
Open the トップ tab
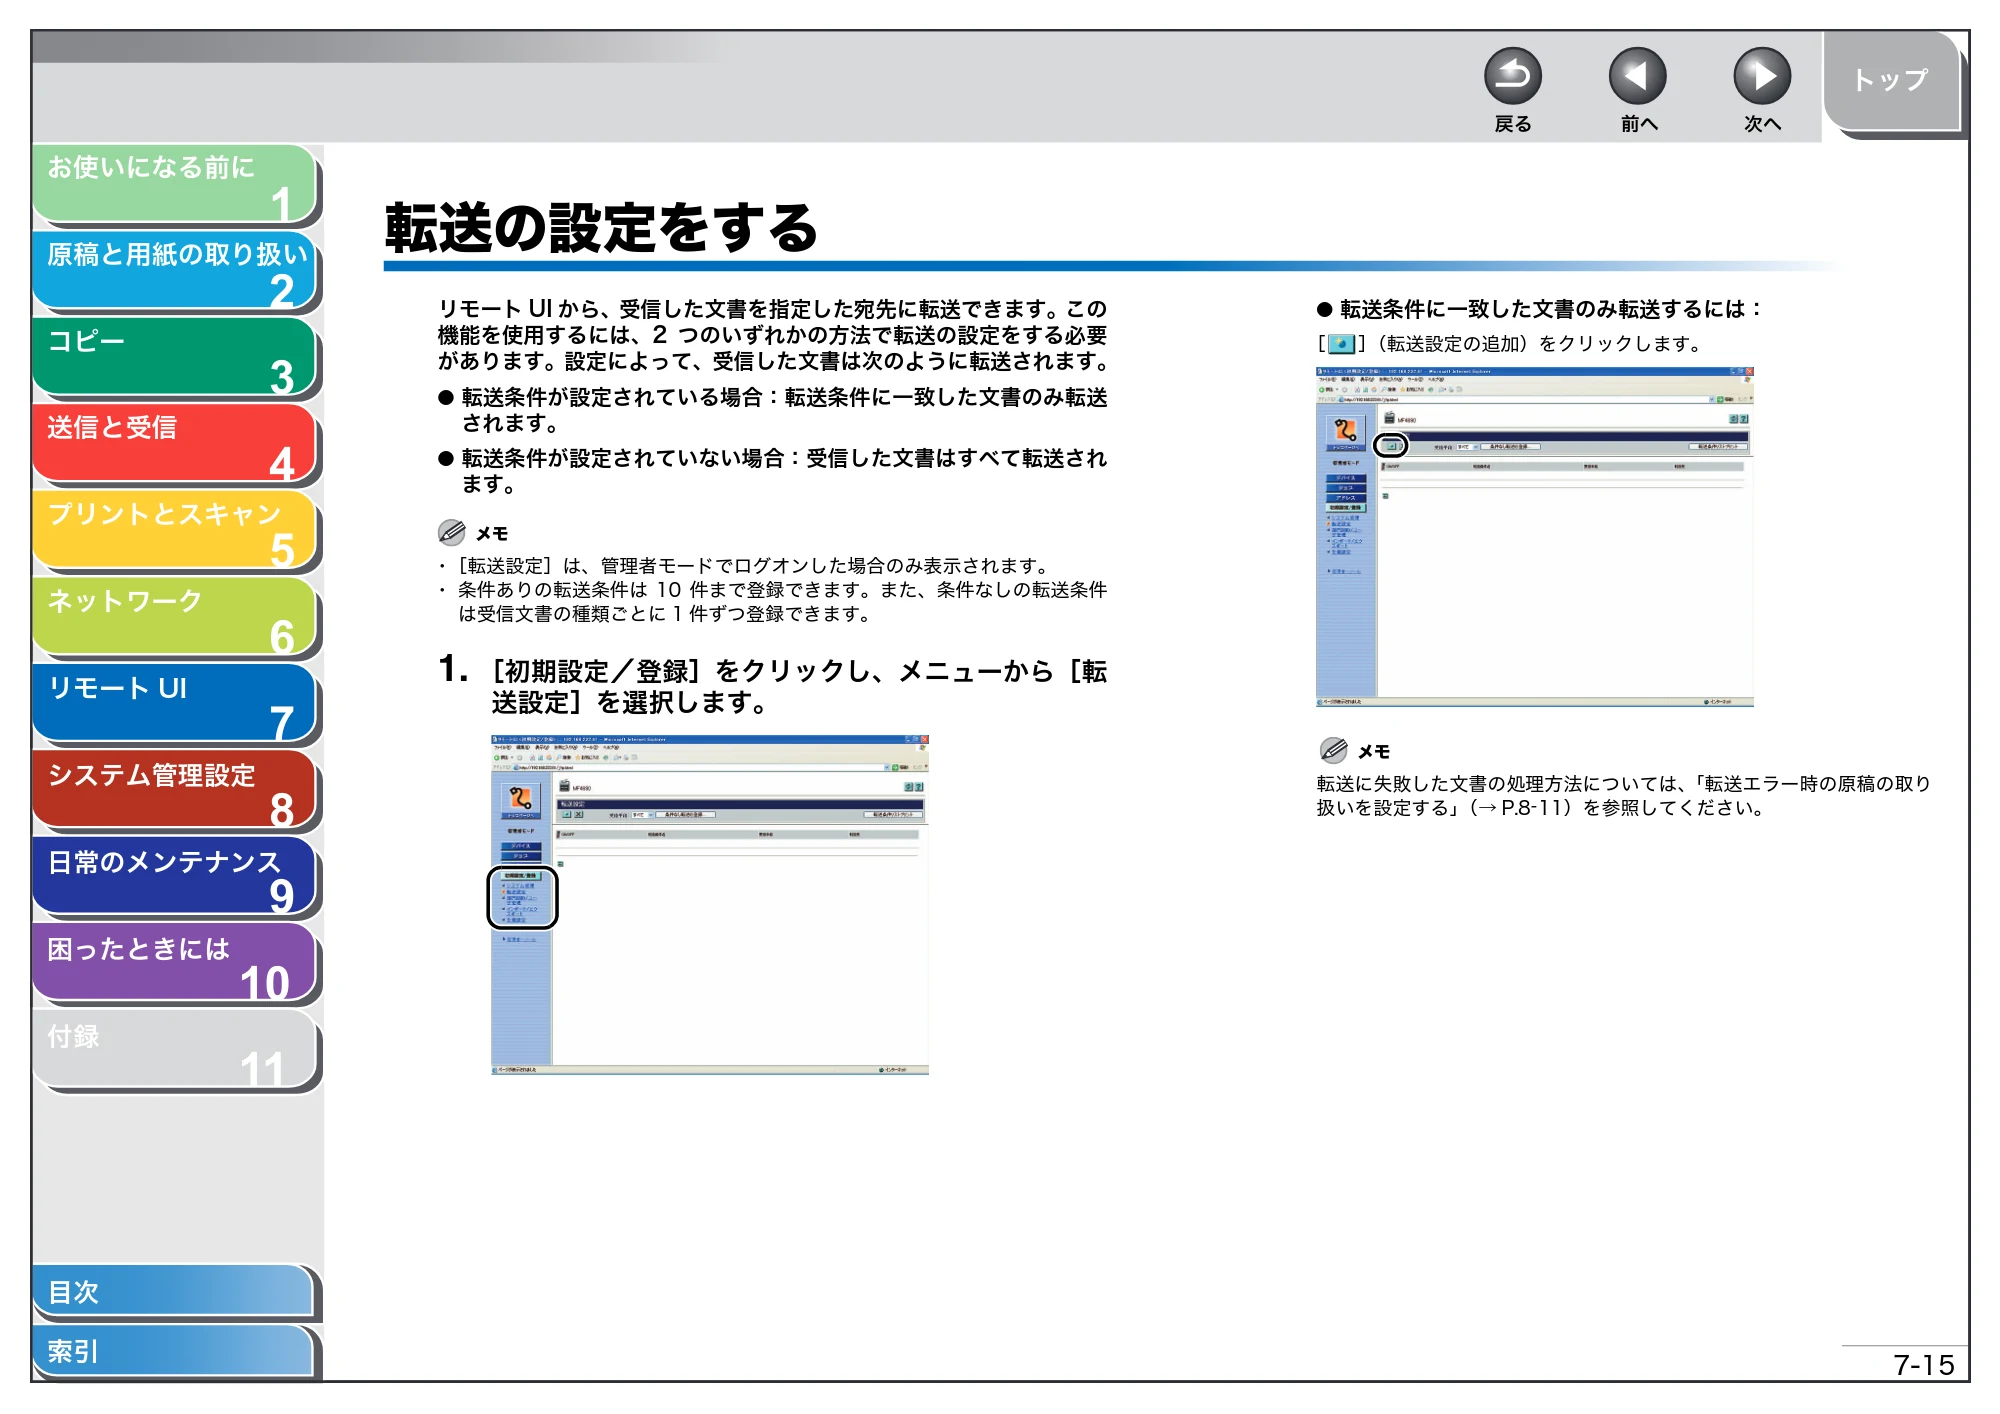click(x=1891, y=81)
